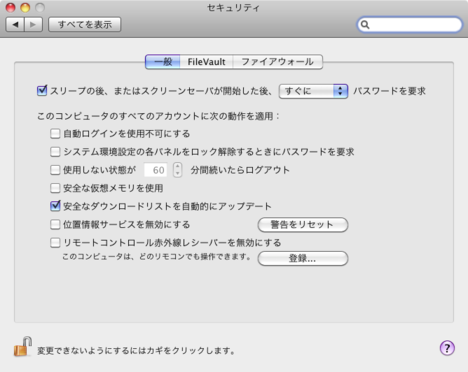The height and width of the screenshot is (372, 468).
Task: Click the すべてを表示 button
Action: pos(85,25)
